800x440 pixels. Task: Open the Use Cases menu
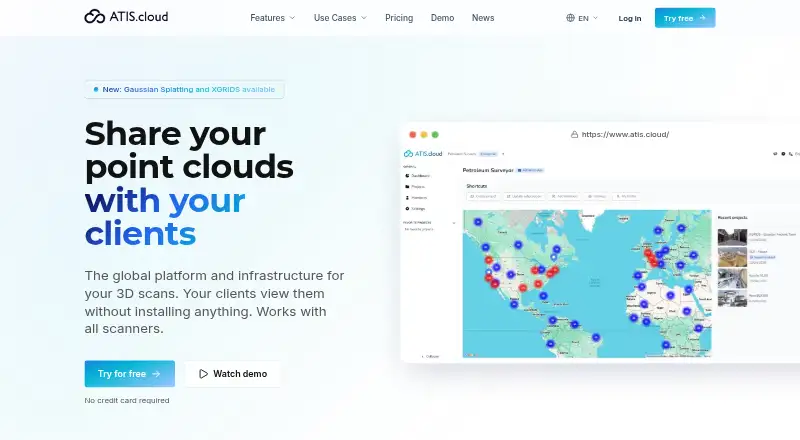pos(340,18)
